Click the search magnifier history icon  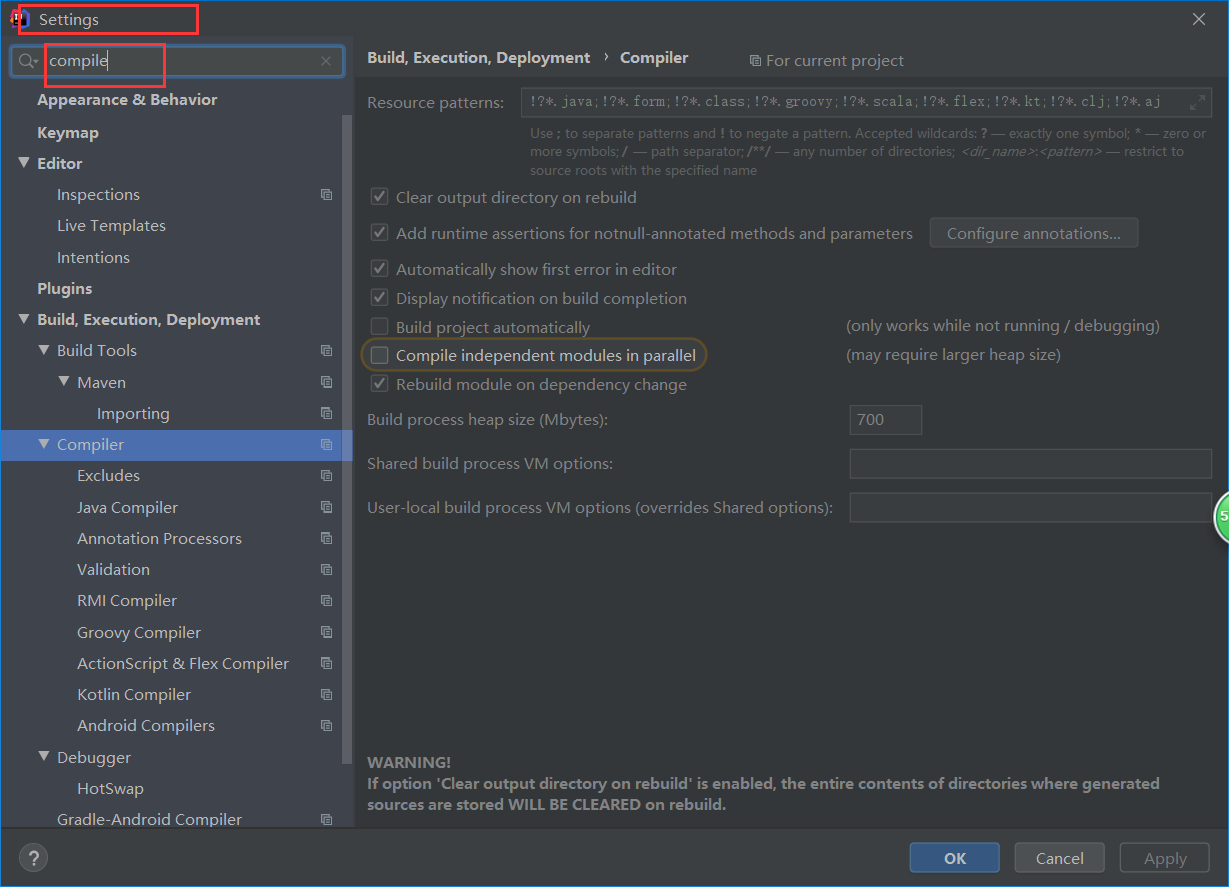(x=28, y=61)
